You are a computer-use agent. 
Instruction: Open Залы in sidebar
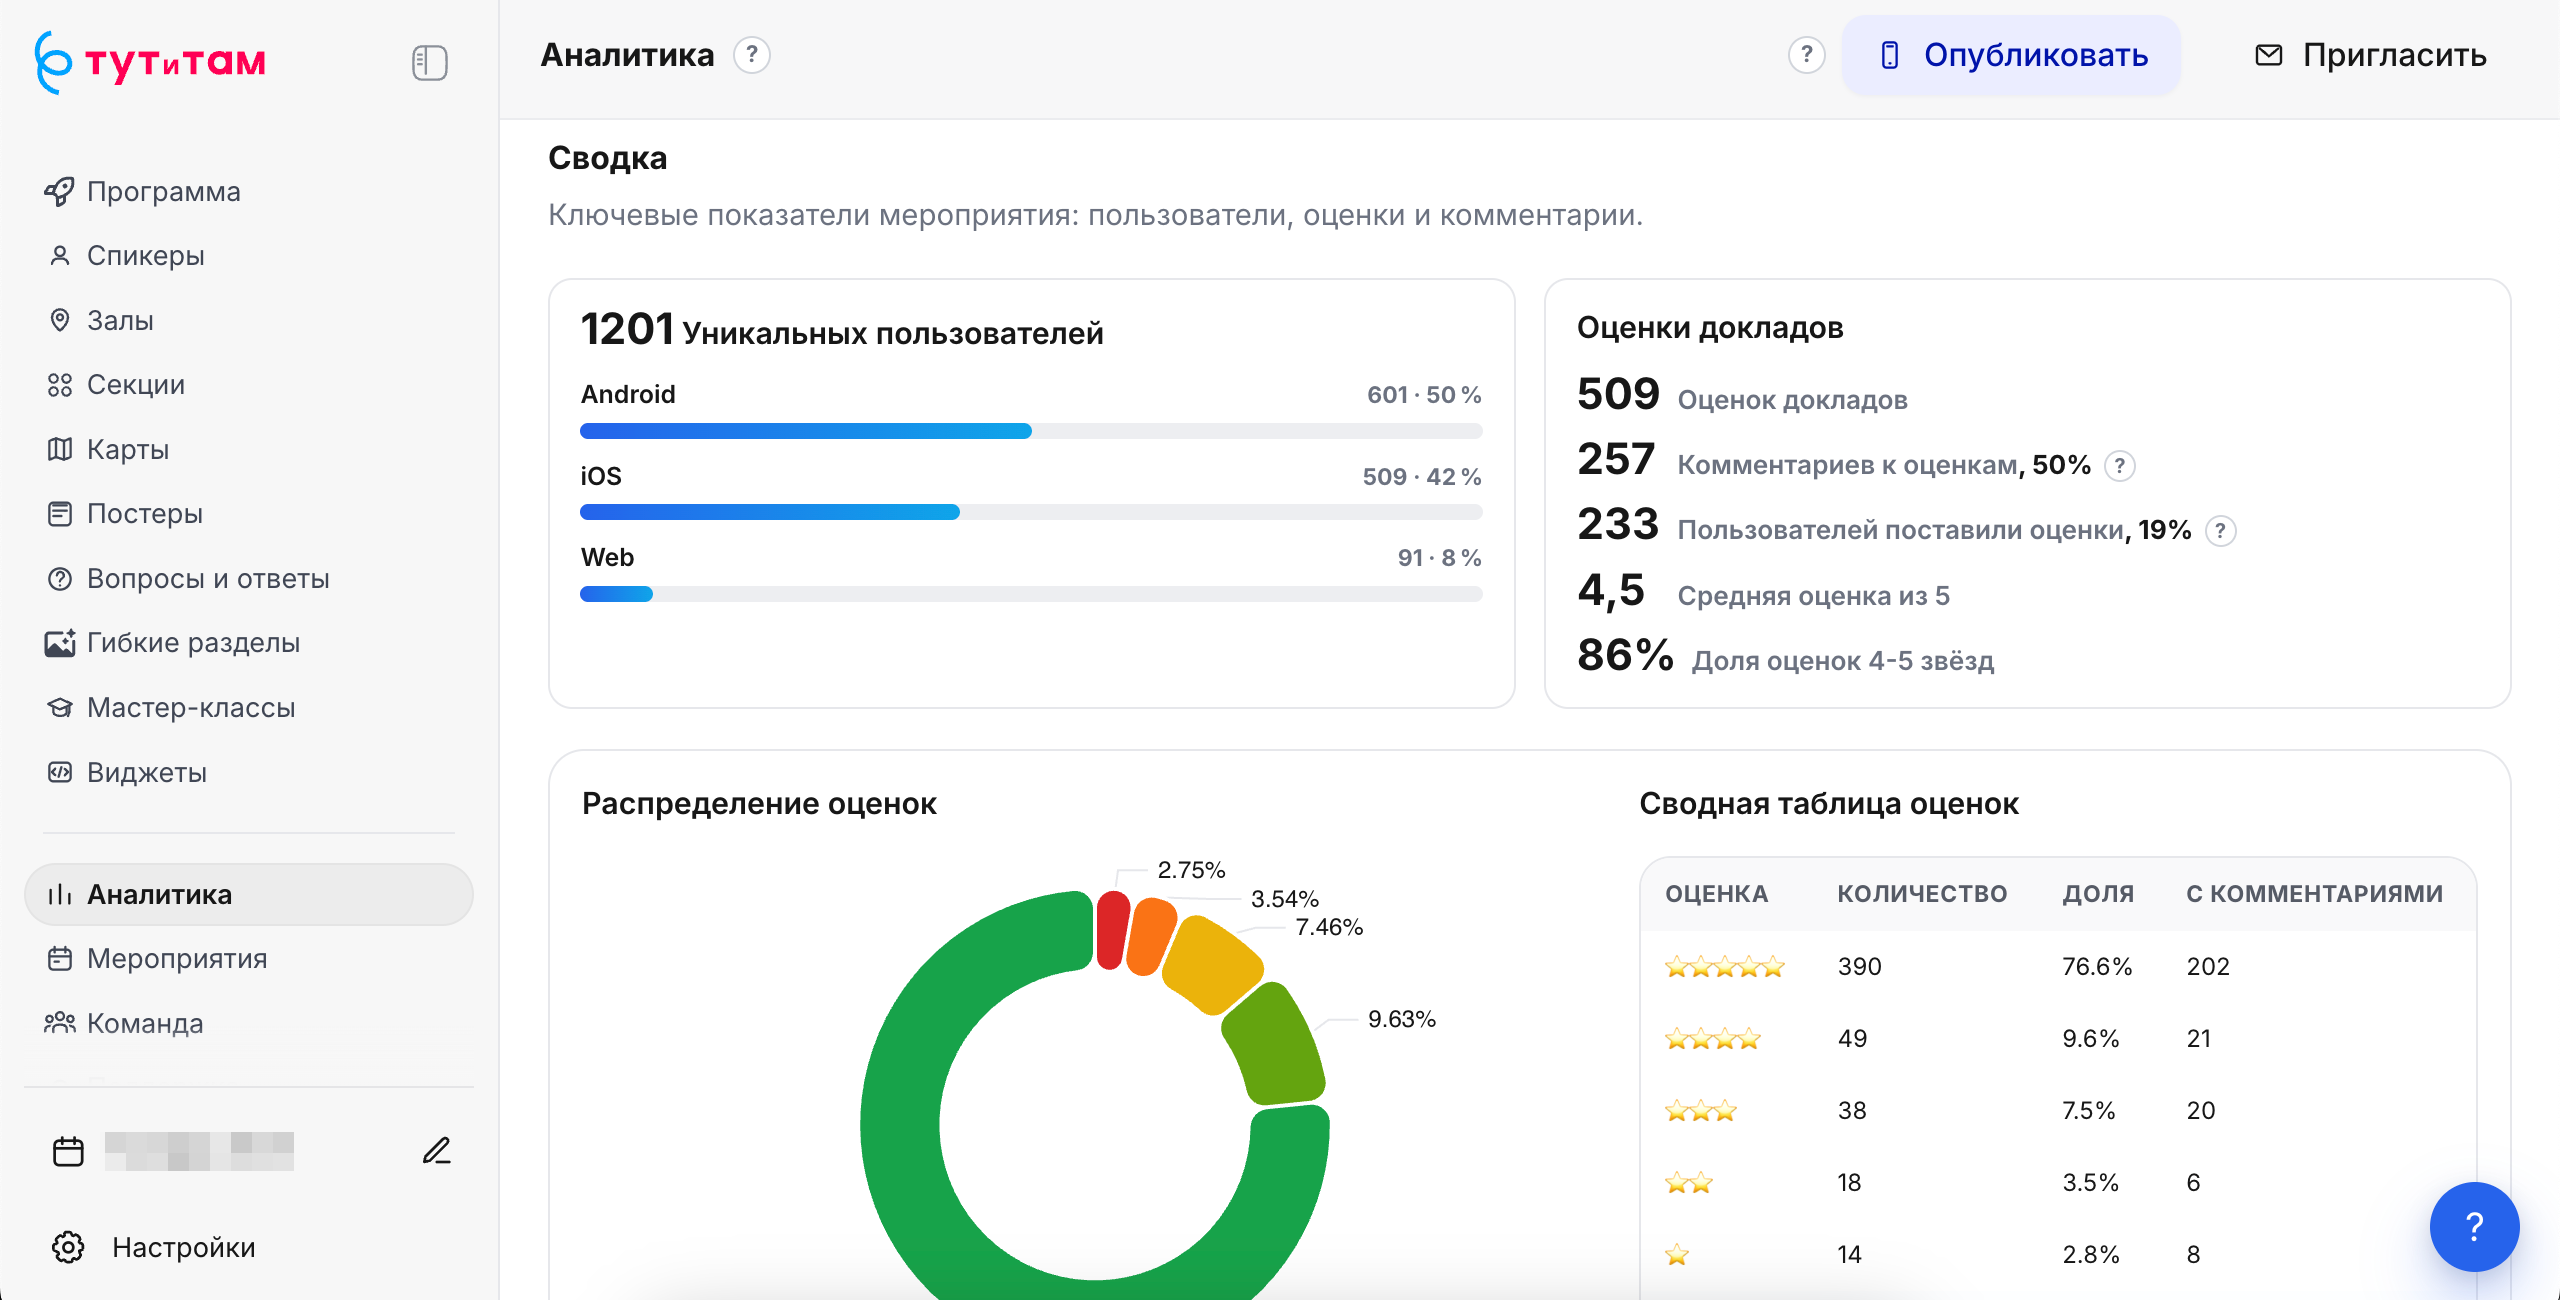tap(248, 320)
